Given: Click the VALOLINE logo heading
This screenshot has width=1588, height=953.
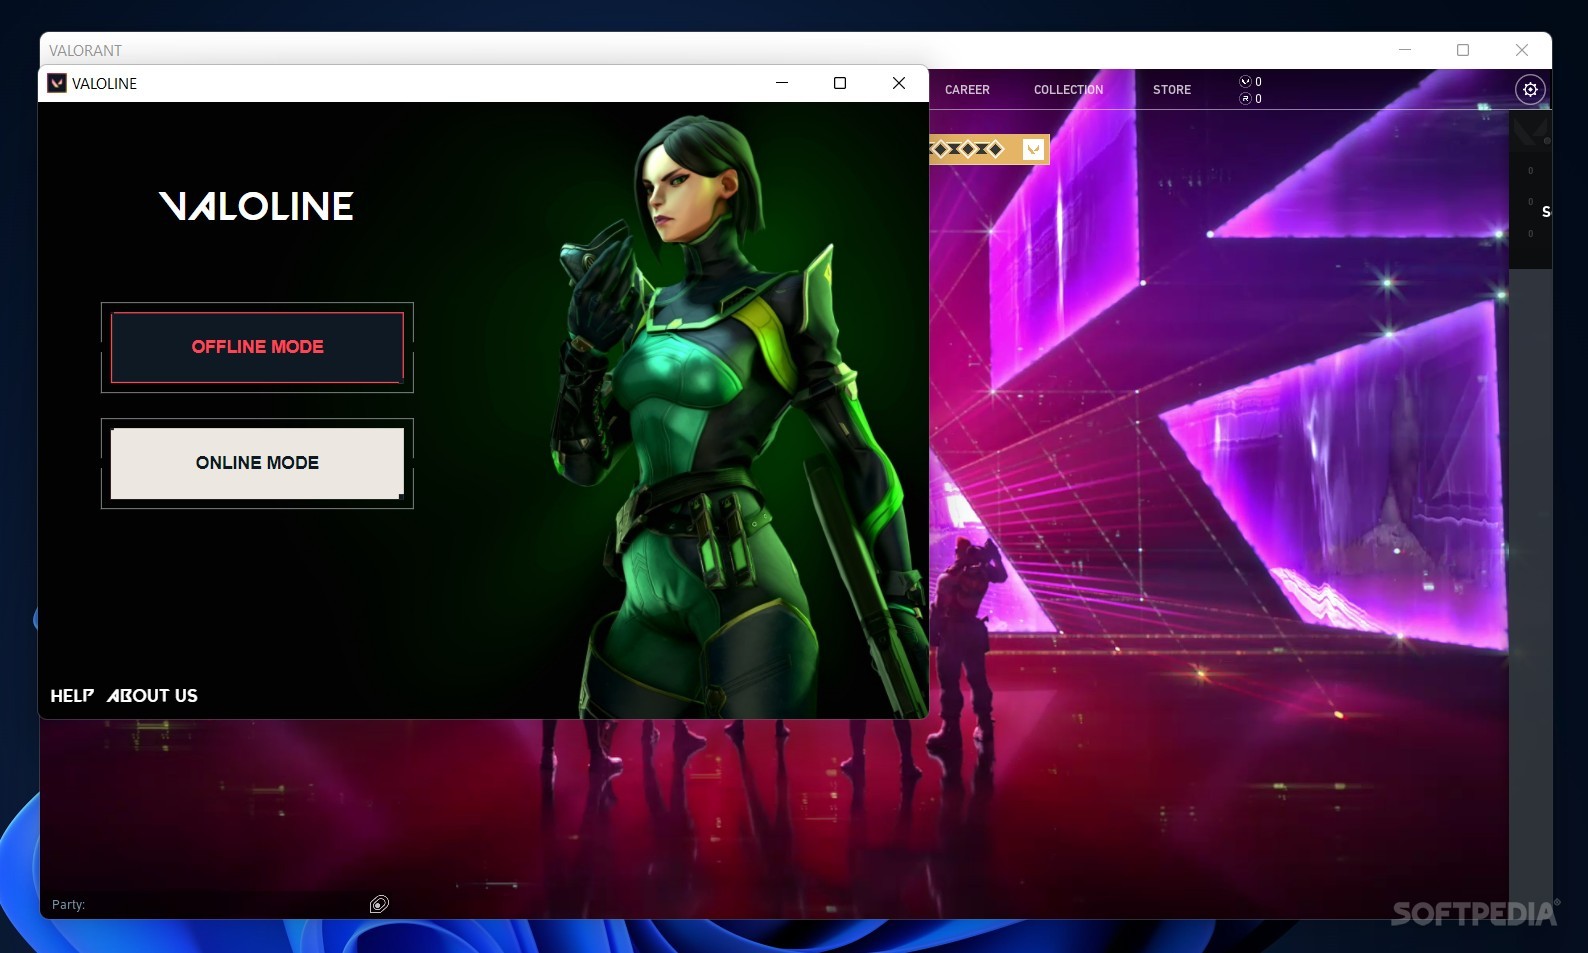Looking at the screenshot, I should (x=256, y=206).
